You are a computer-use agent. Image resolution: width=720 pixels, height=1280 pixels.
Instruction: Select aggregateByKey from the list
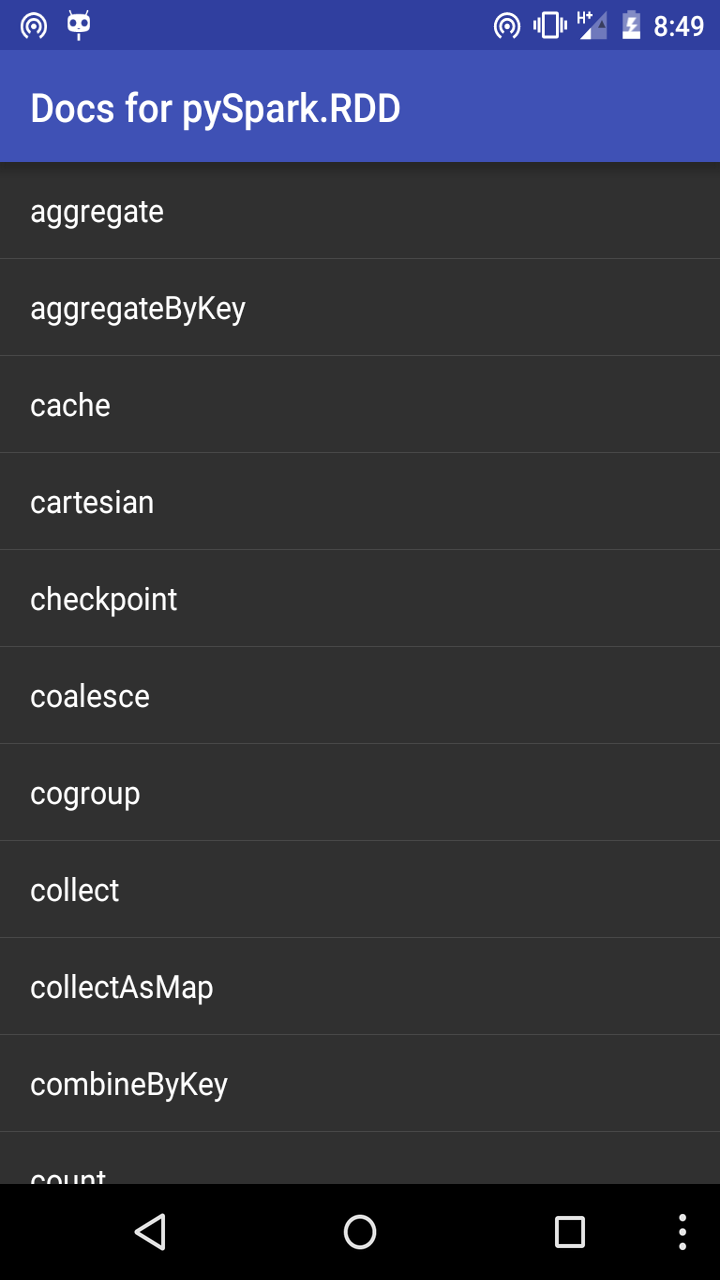point(138,307)
